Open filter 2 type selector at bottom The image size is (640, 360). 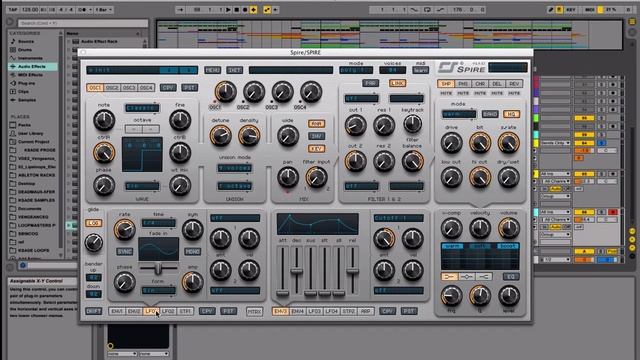(x=361, y=186)
